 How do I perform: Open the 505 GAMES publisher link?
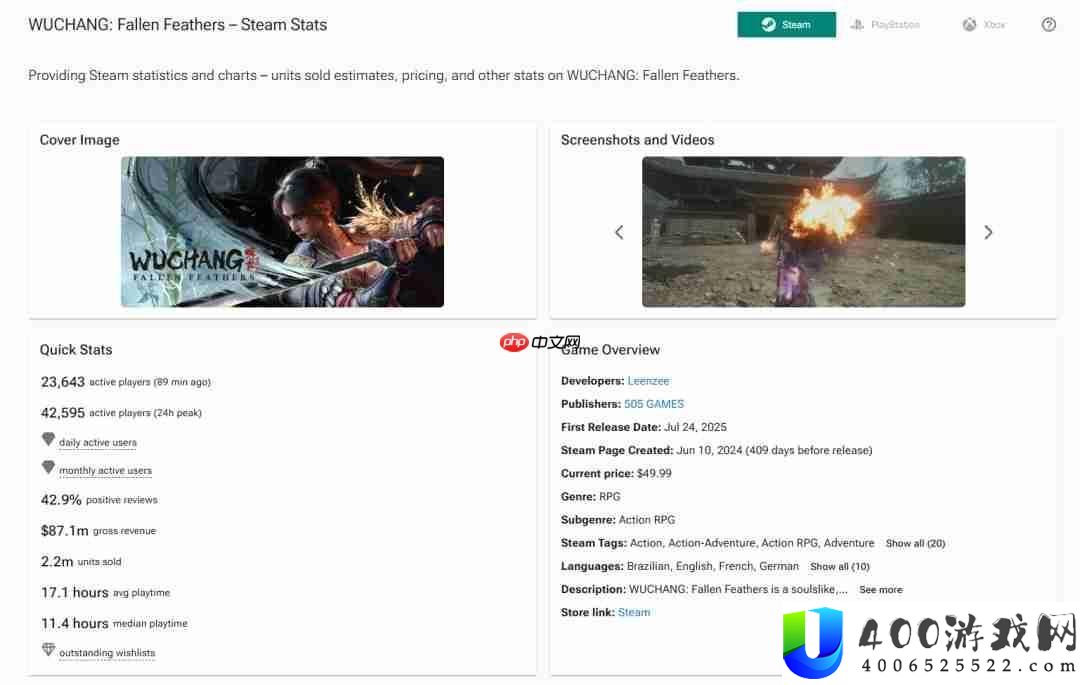tap(654, 404)
